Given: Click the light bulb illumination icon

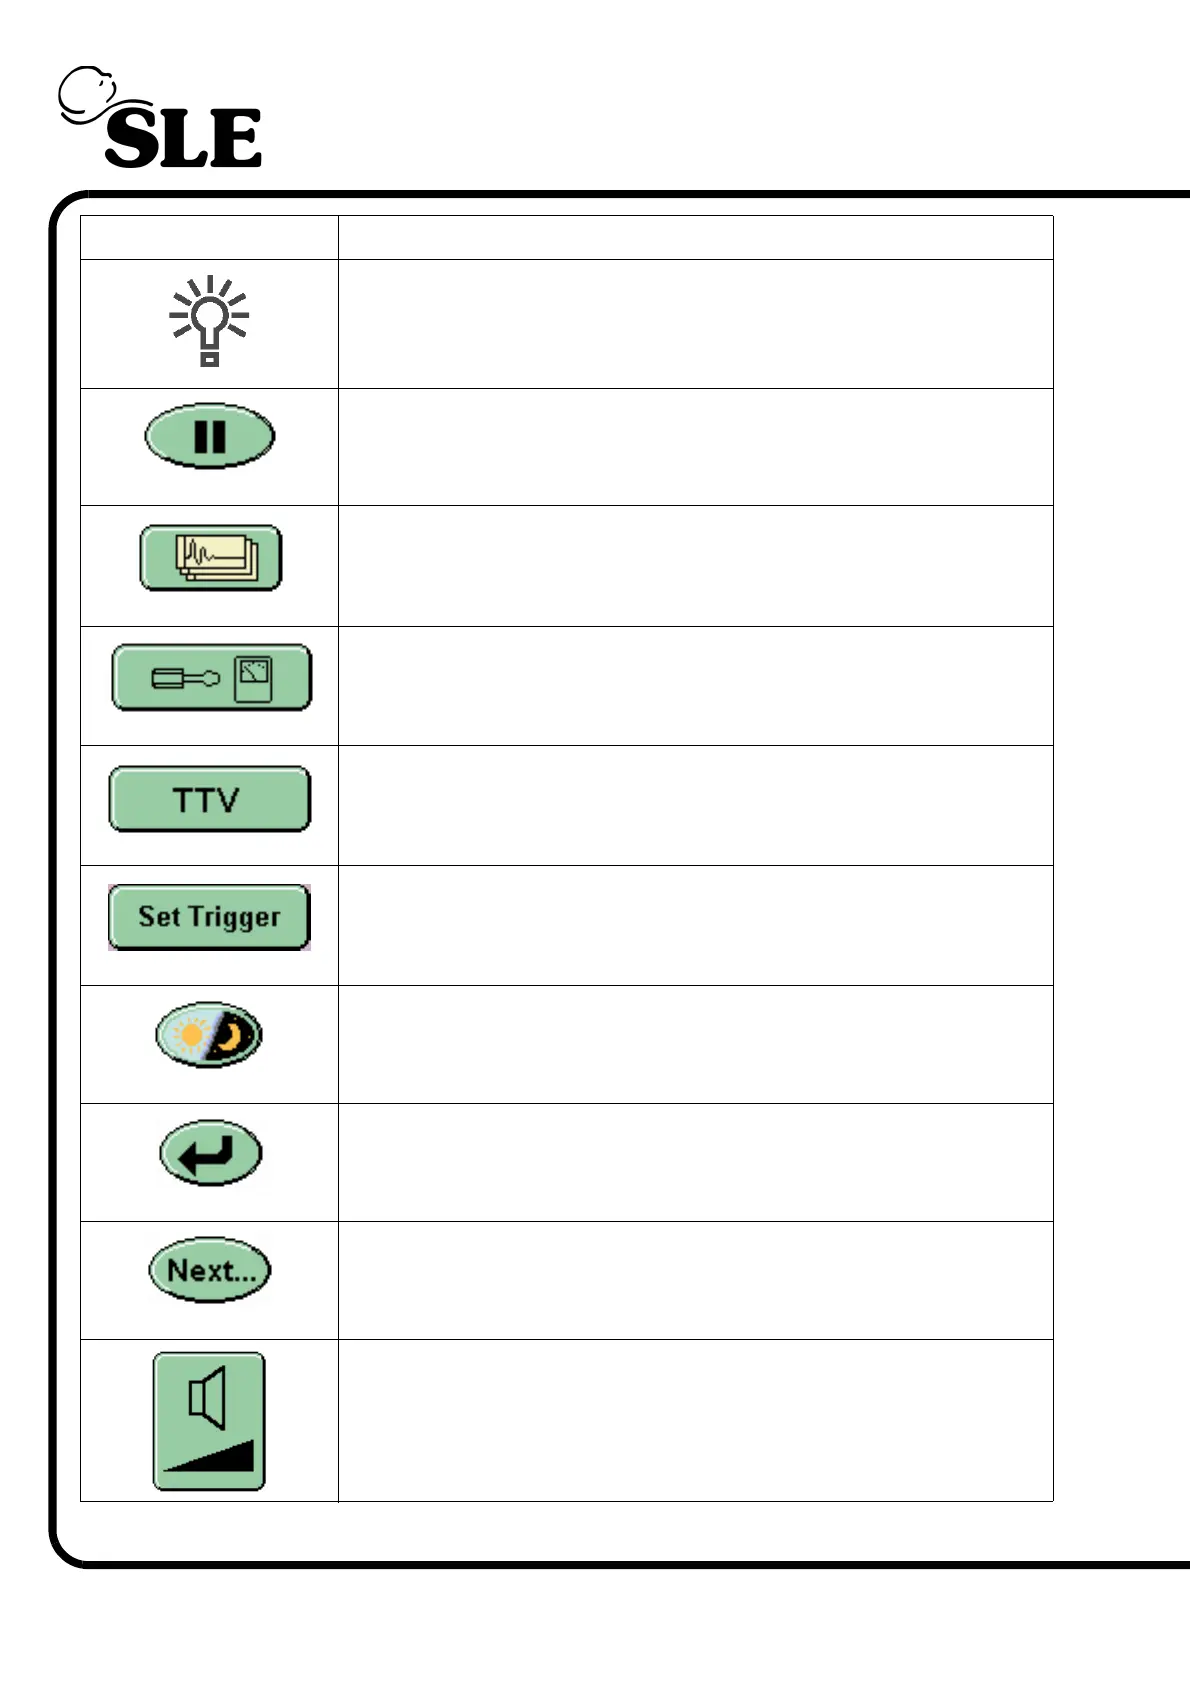Looking at the screenshot, I should 209,320.
